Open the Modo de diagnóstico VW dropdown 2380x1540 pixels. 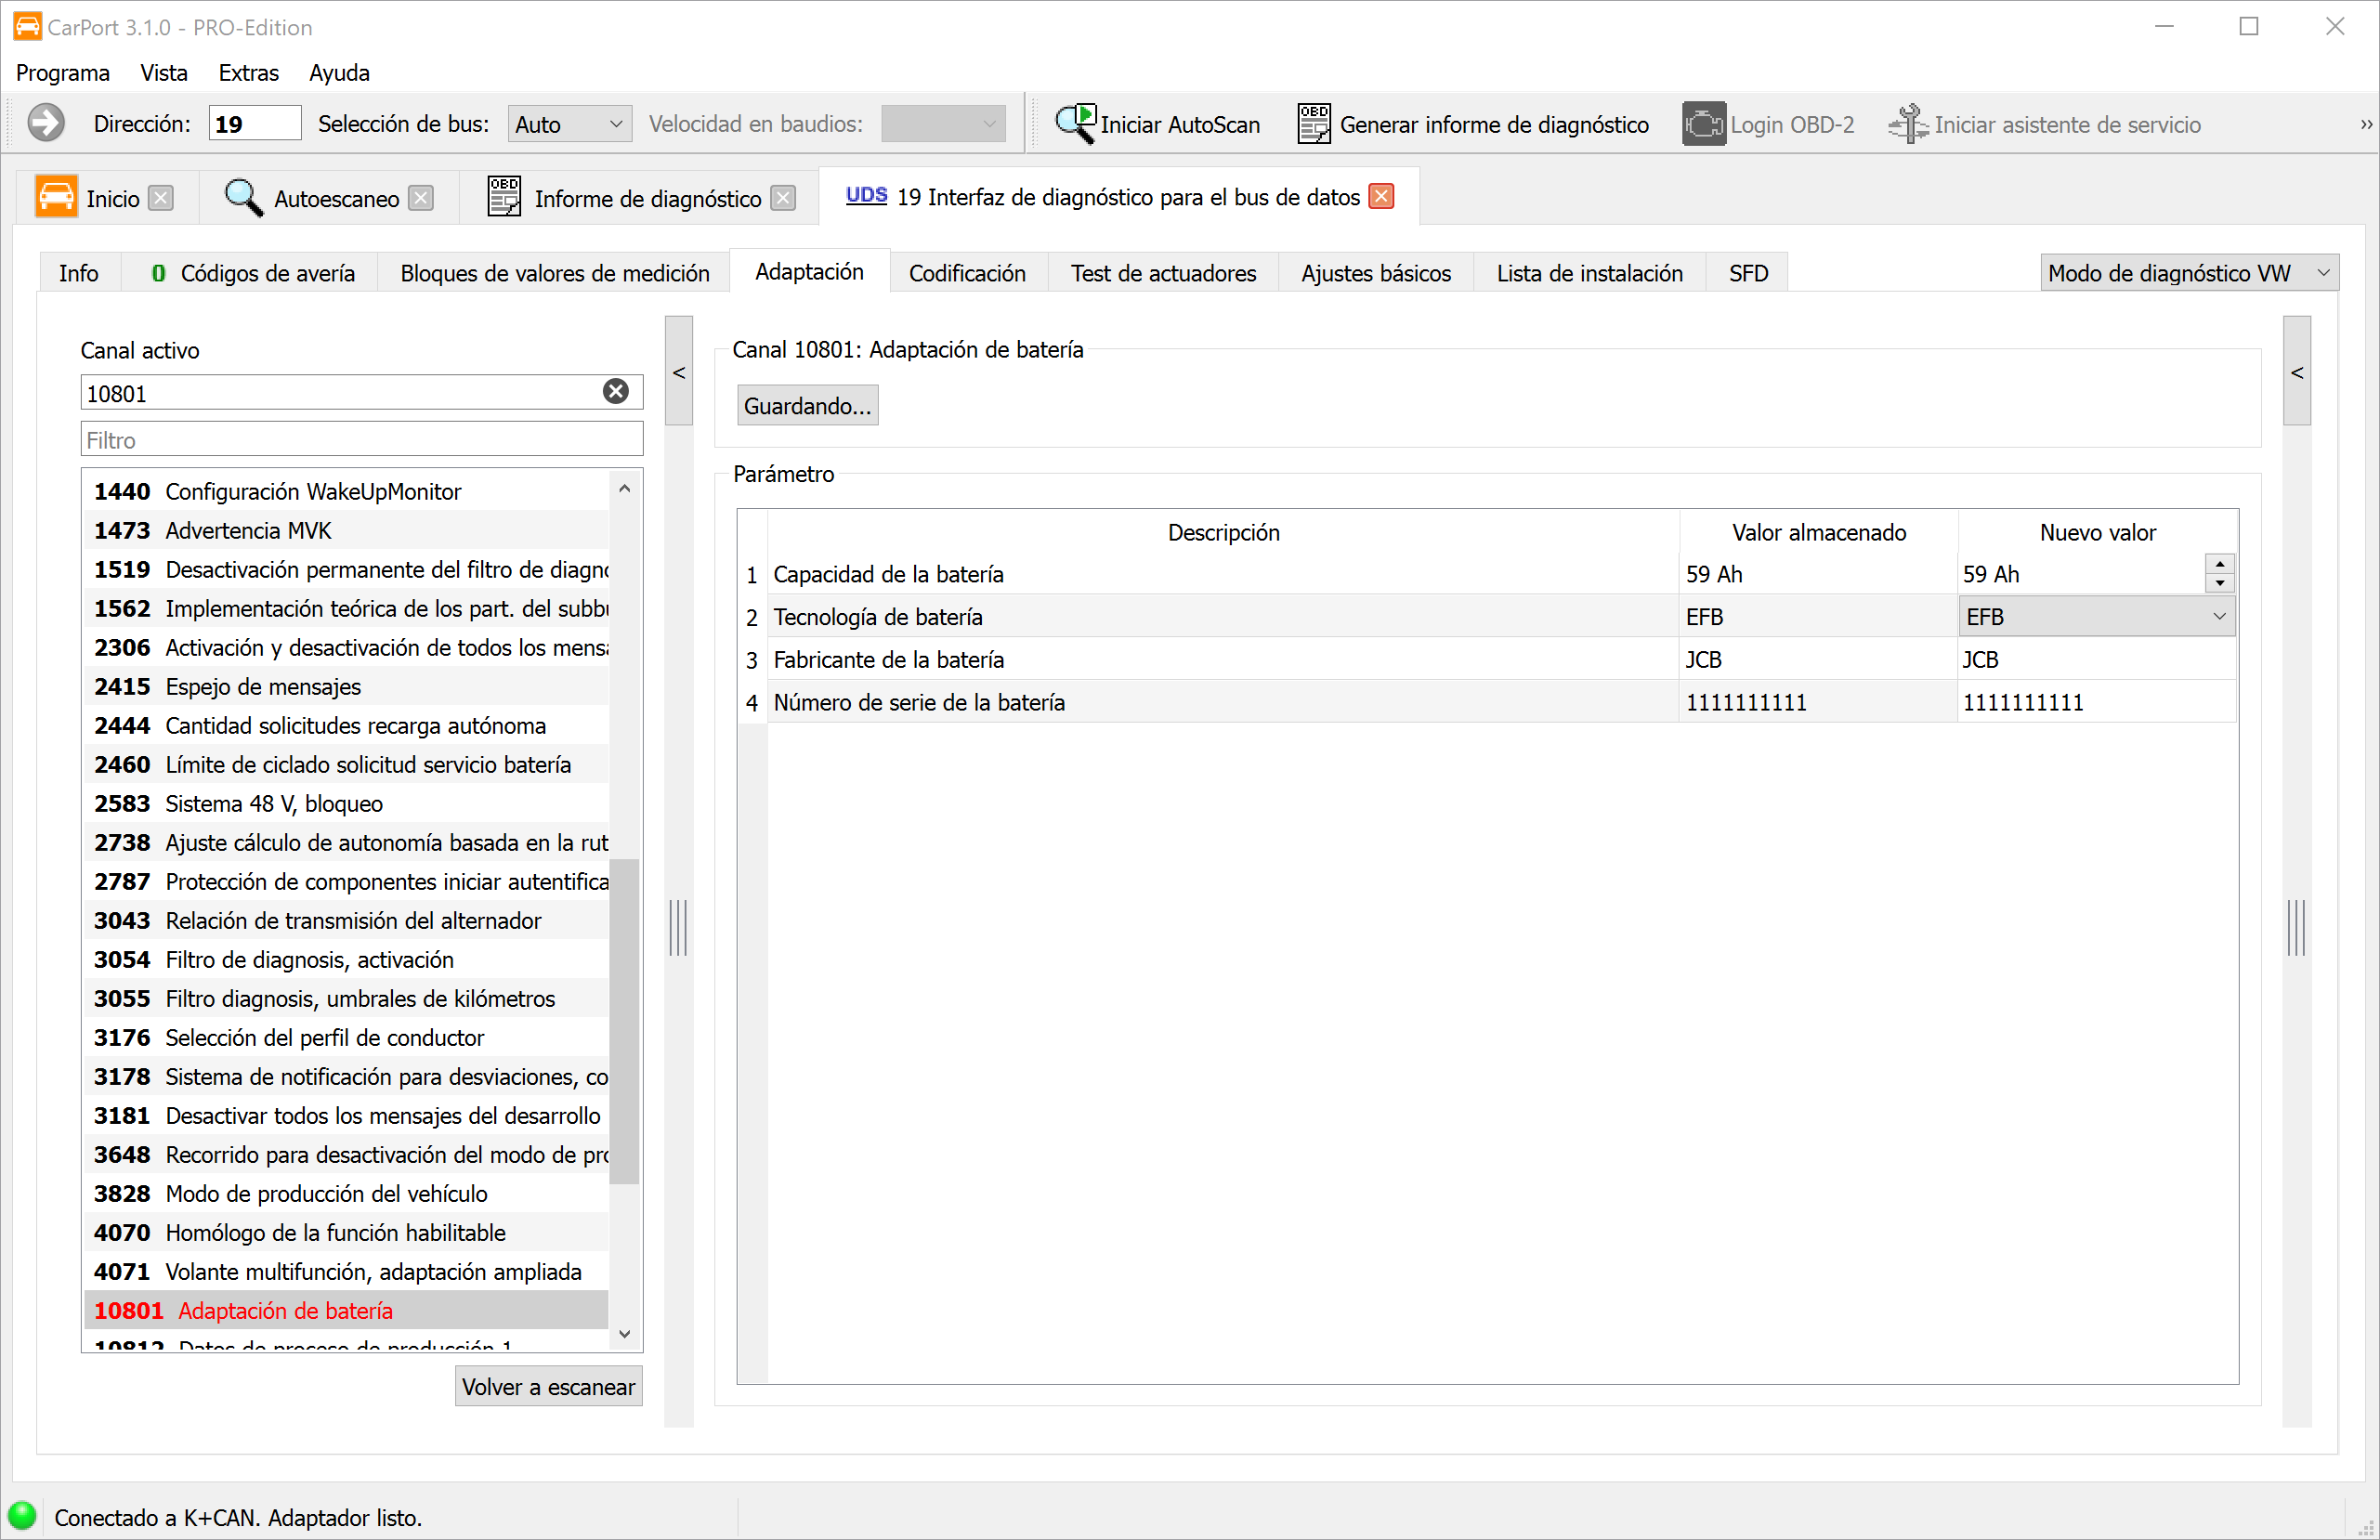pos(2188,273)
